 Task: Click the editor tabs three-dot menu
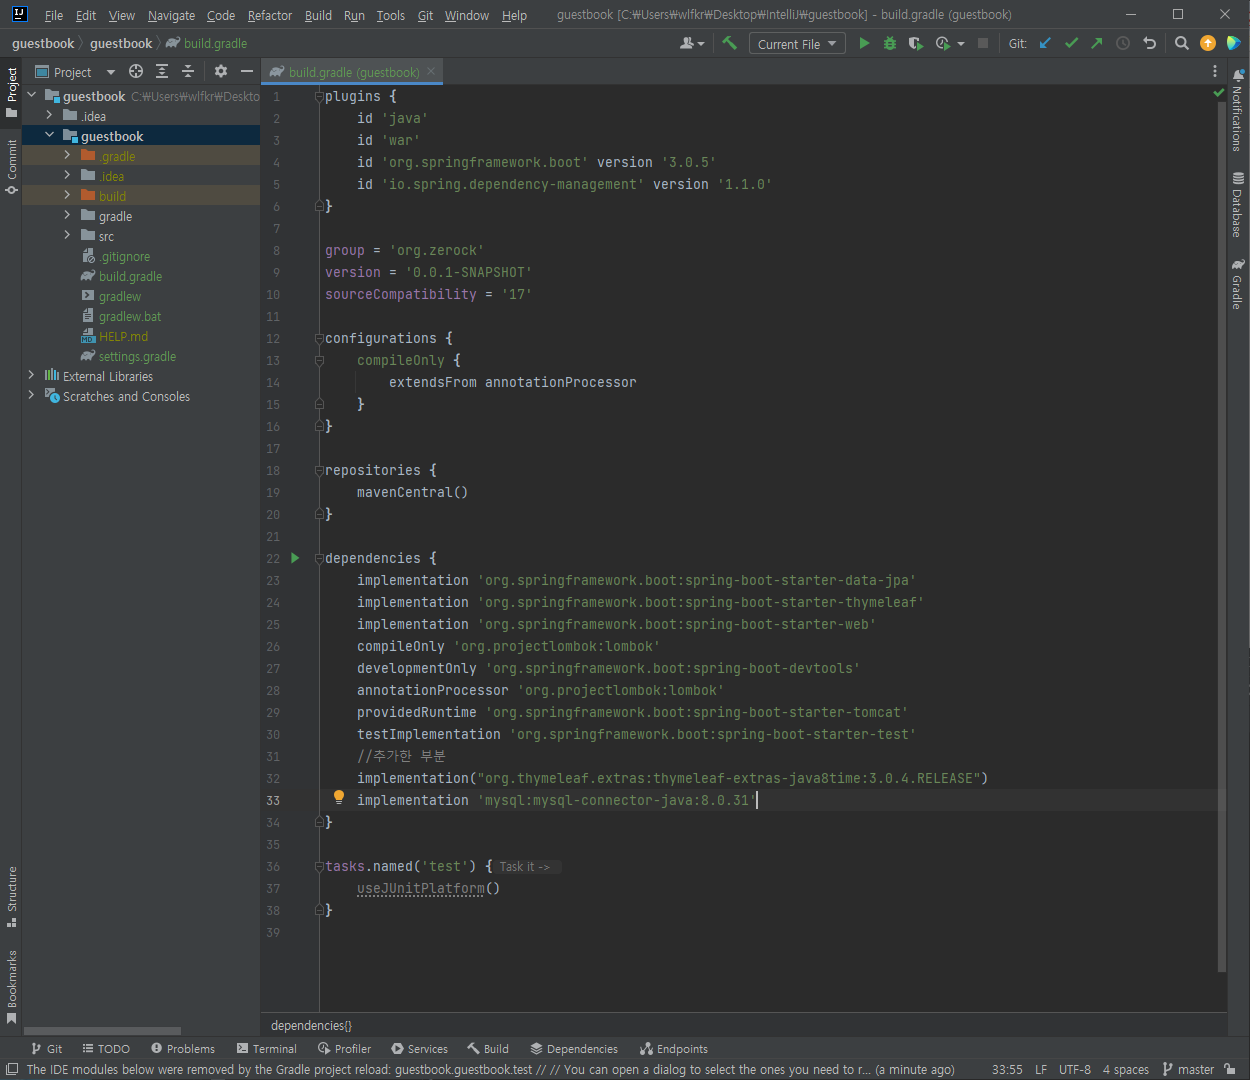pos(1215,71)
